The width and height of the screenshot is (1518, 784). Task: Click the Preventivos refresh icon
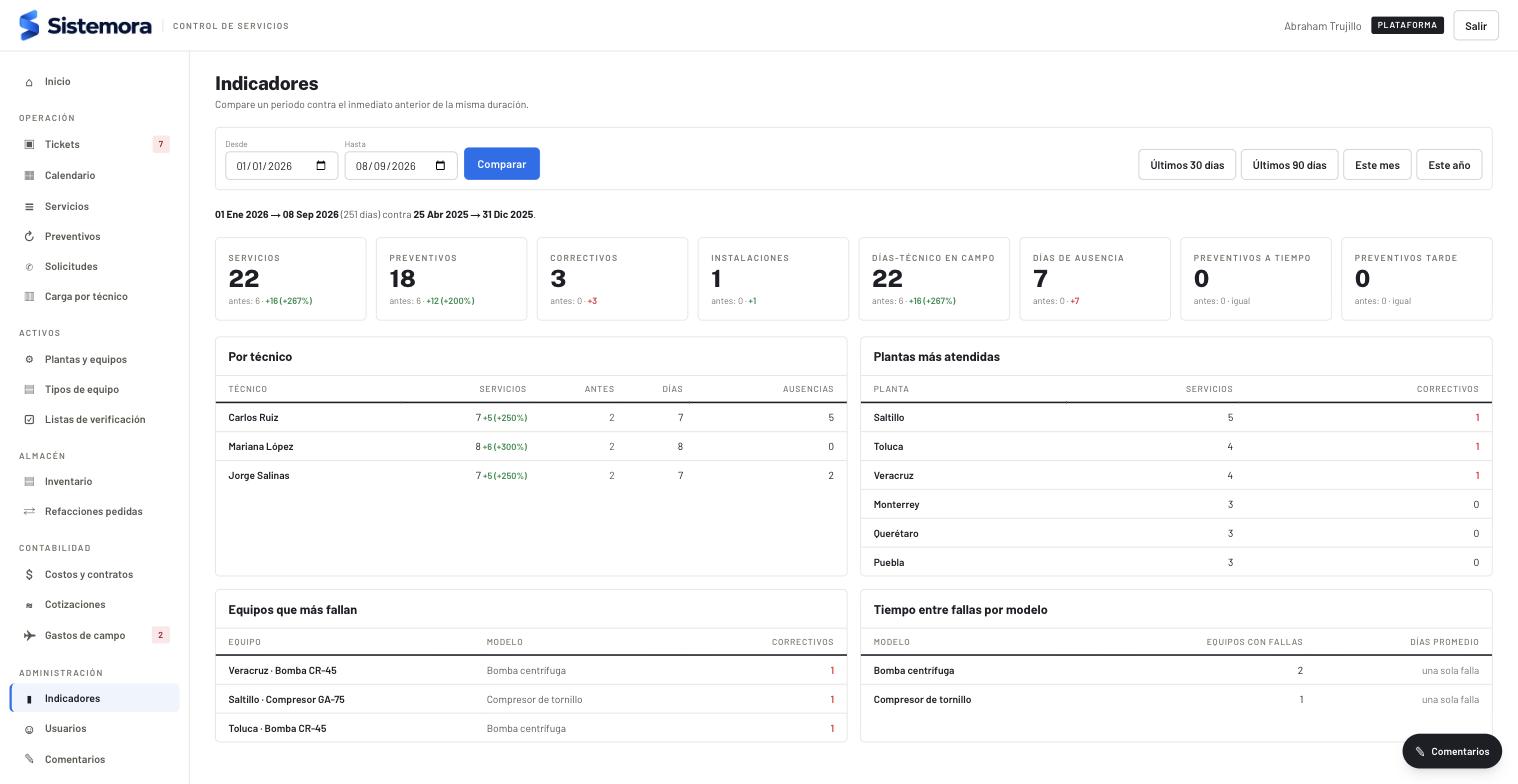pos(29,237)
